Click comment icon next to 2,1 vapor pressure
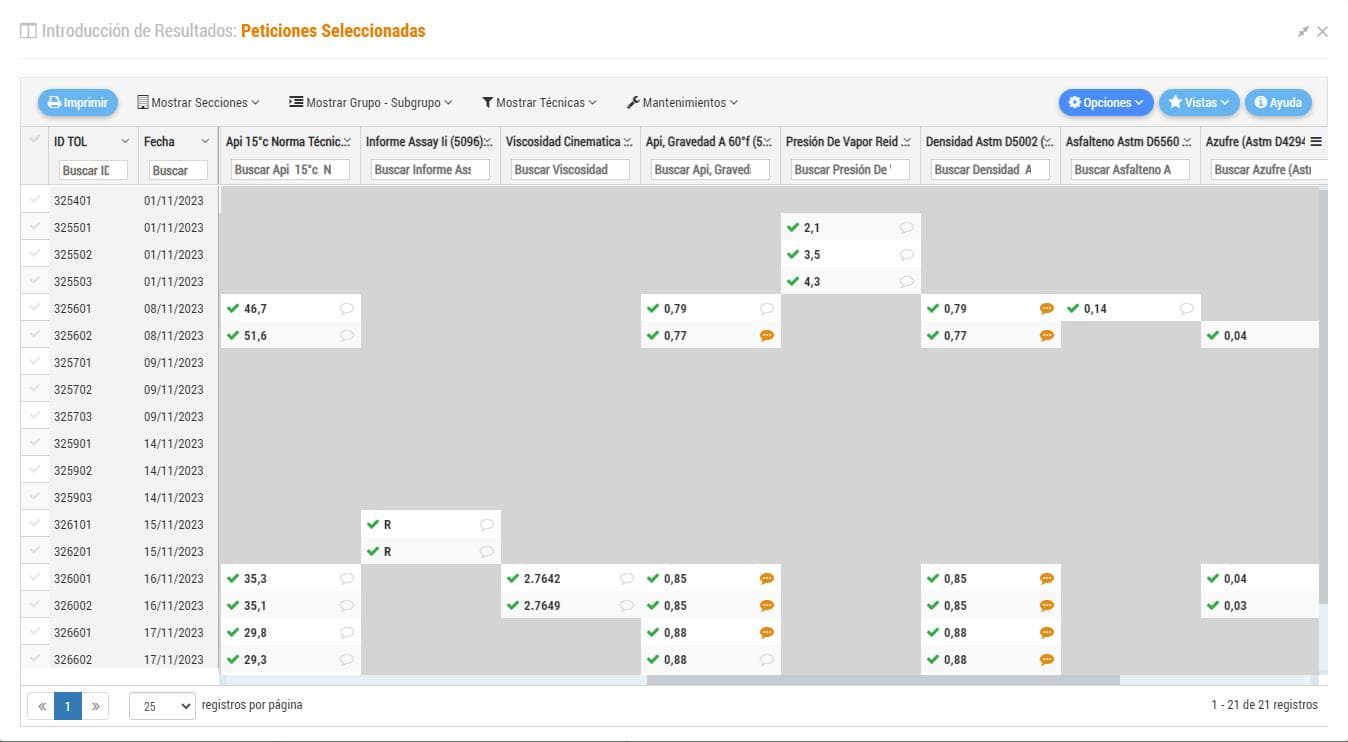 pos(906,228)
